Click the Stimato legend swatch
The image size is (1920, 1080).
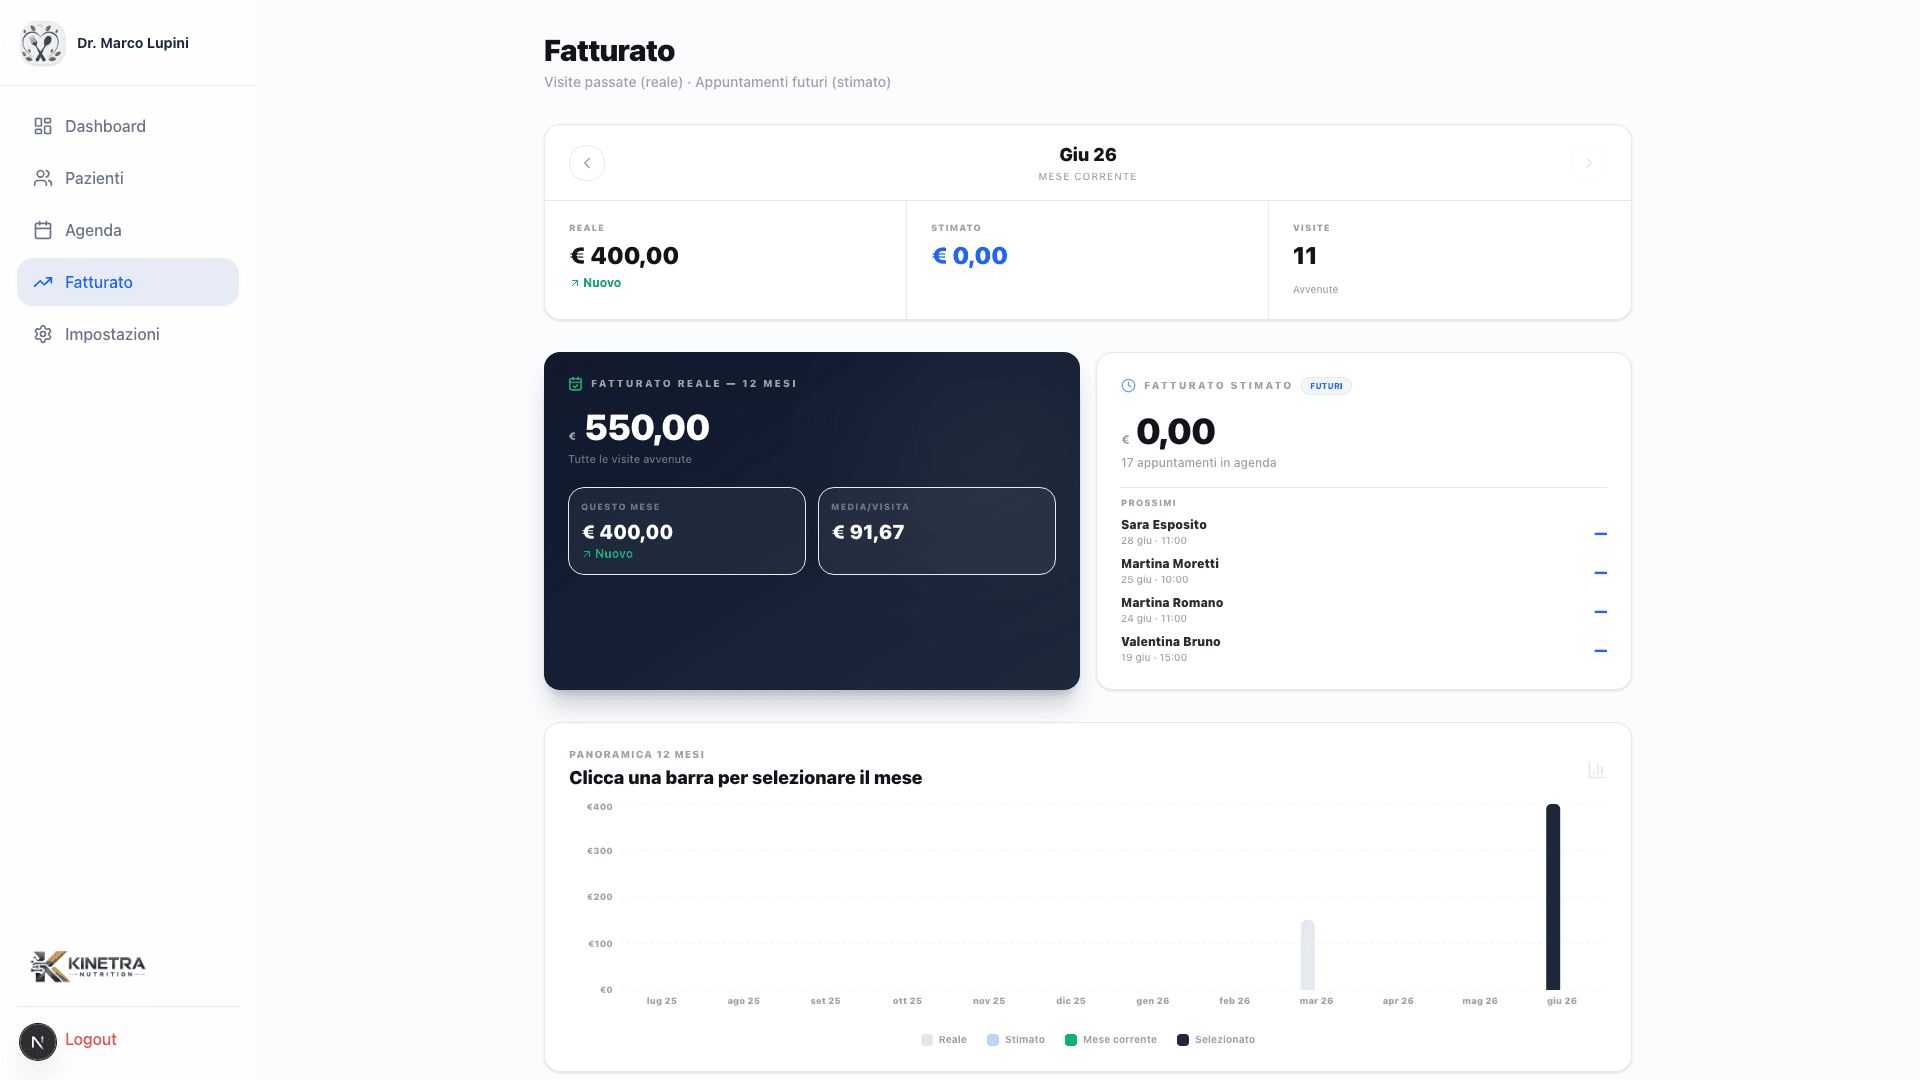coord(993,1040)
